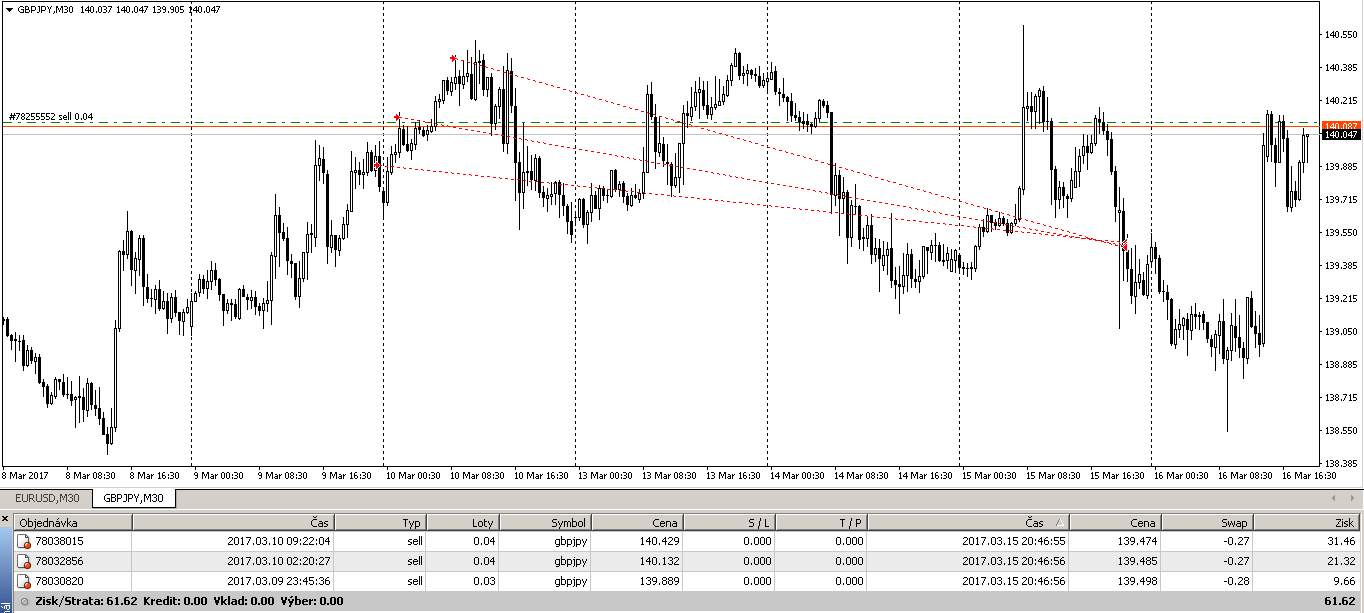Click the order icon beside 78032856
Viewport: 1364px width, 613px height.
(x=24, y=561)
